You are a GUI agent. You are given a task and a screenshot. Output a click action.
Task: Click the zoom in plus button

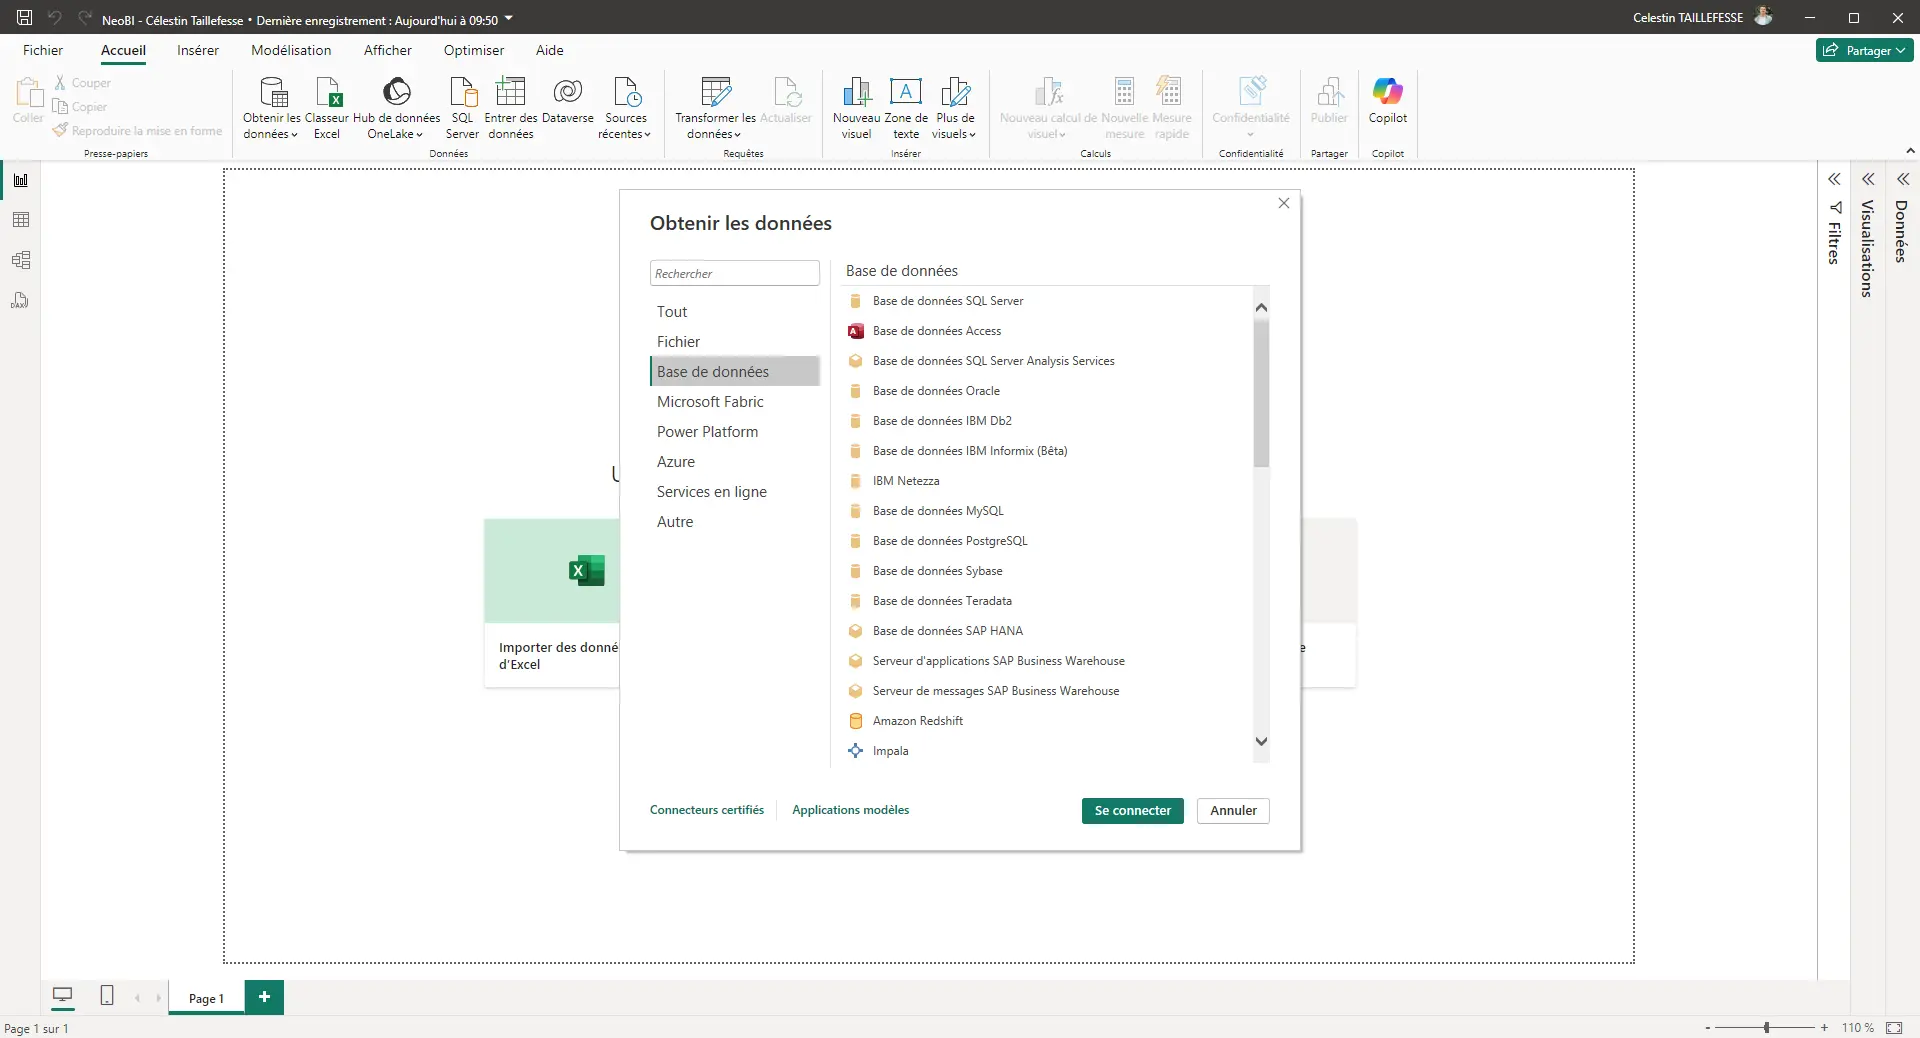1824,1027
